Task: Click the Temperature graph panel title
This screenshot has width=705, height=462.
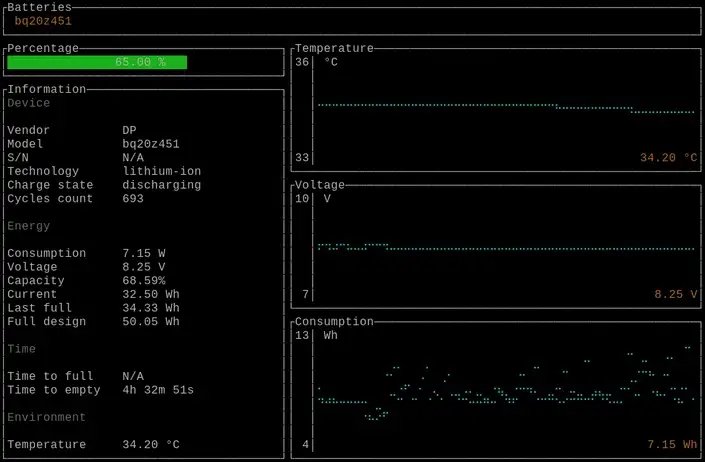Action: [335, 48]
